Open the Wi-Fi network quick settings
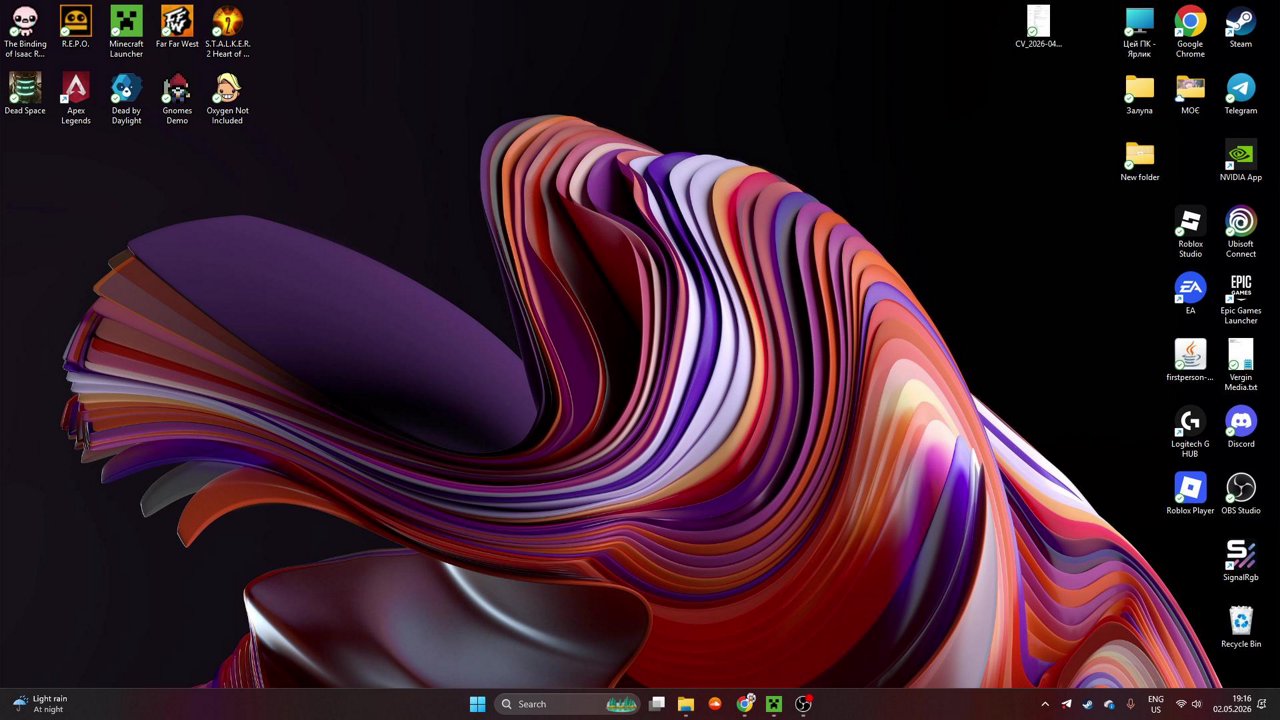 coord(1181,704)
